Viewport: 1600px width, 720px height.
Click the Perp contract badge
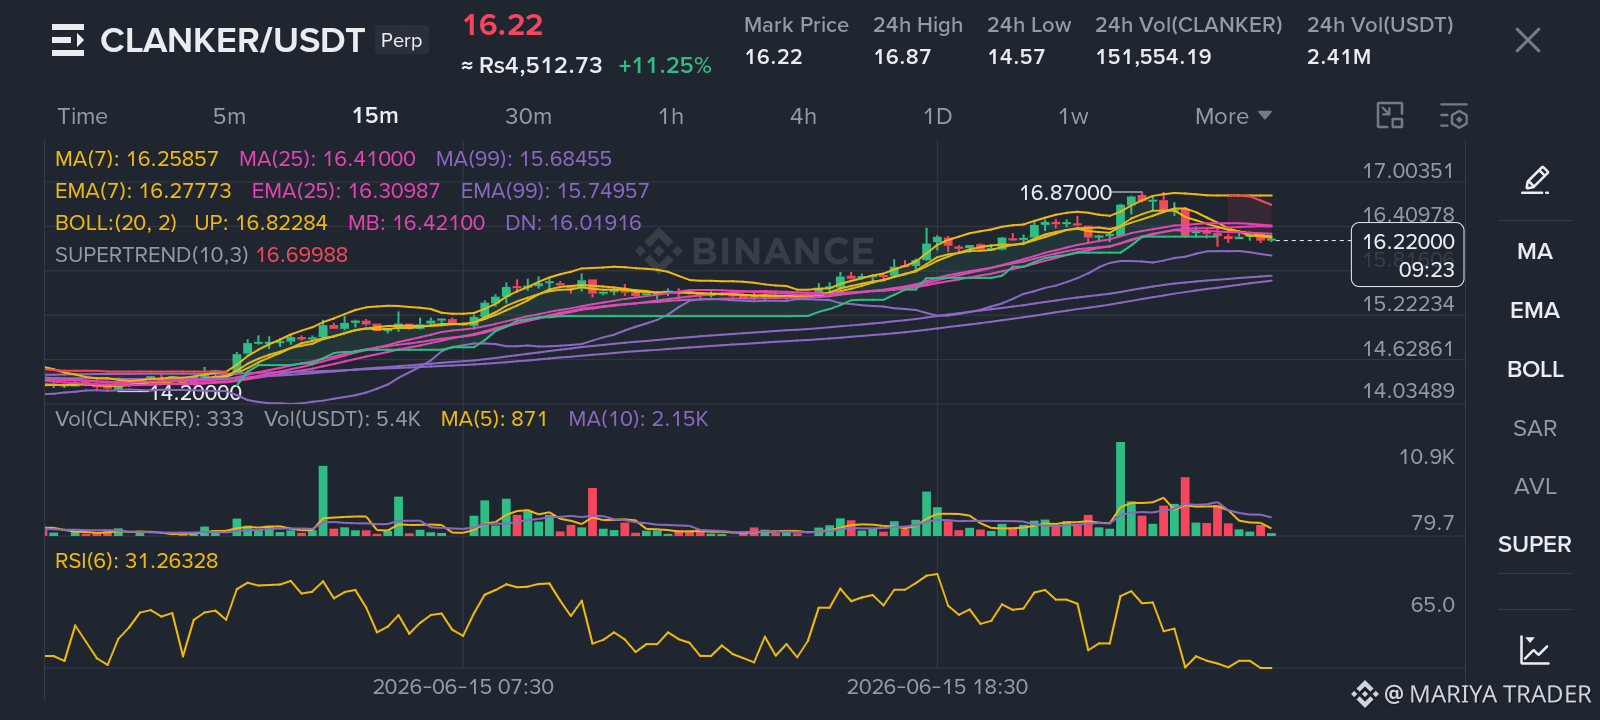(x=402, y=40)
